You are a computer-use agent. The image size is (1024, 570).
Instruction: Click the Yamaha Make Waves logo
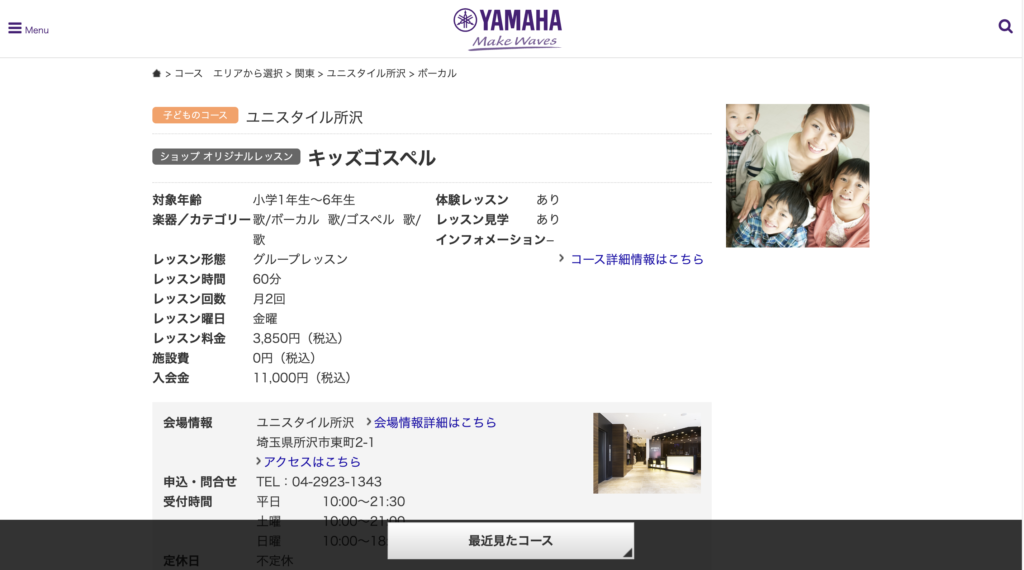click(x=507, y=29)
